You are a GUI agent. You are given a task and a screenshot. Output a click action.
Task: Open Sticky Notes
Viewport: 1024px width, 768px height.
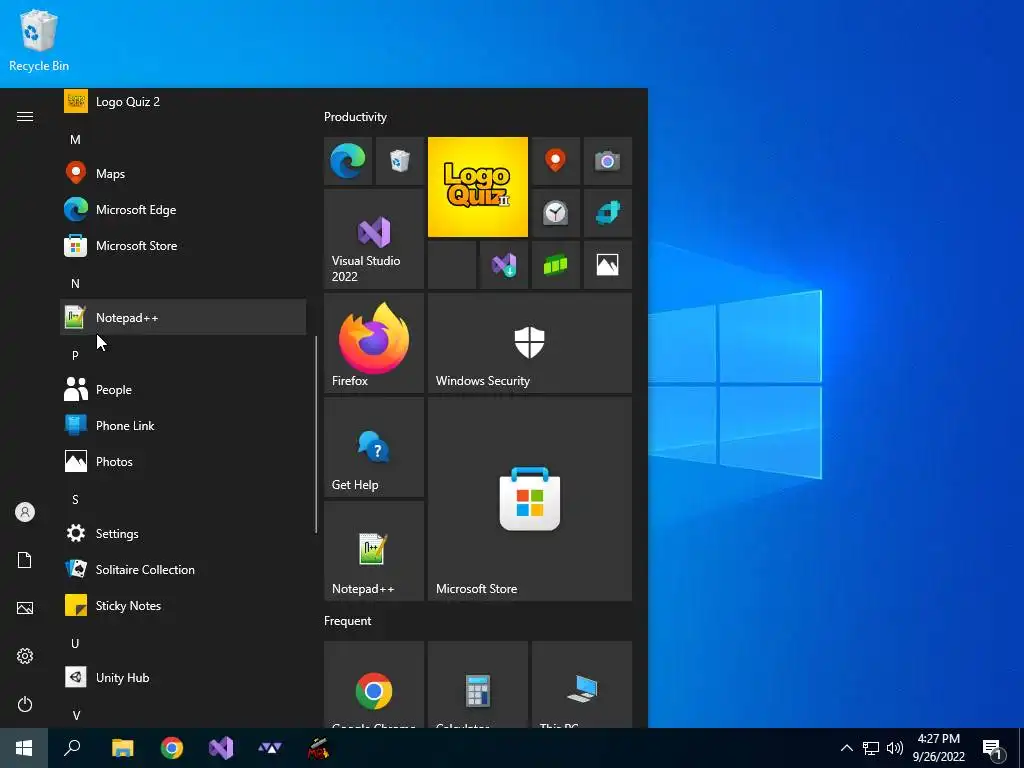[183, 605]
